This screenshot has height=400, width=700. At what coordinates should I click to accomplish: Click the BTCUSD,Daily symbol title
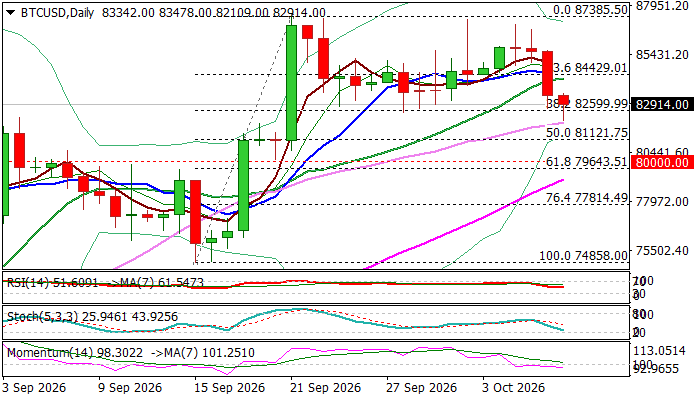point(57,12)
